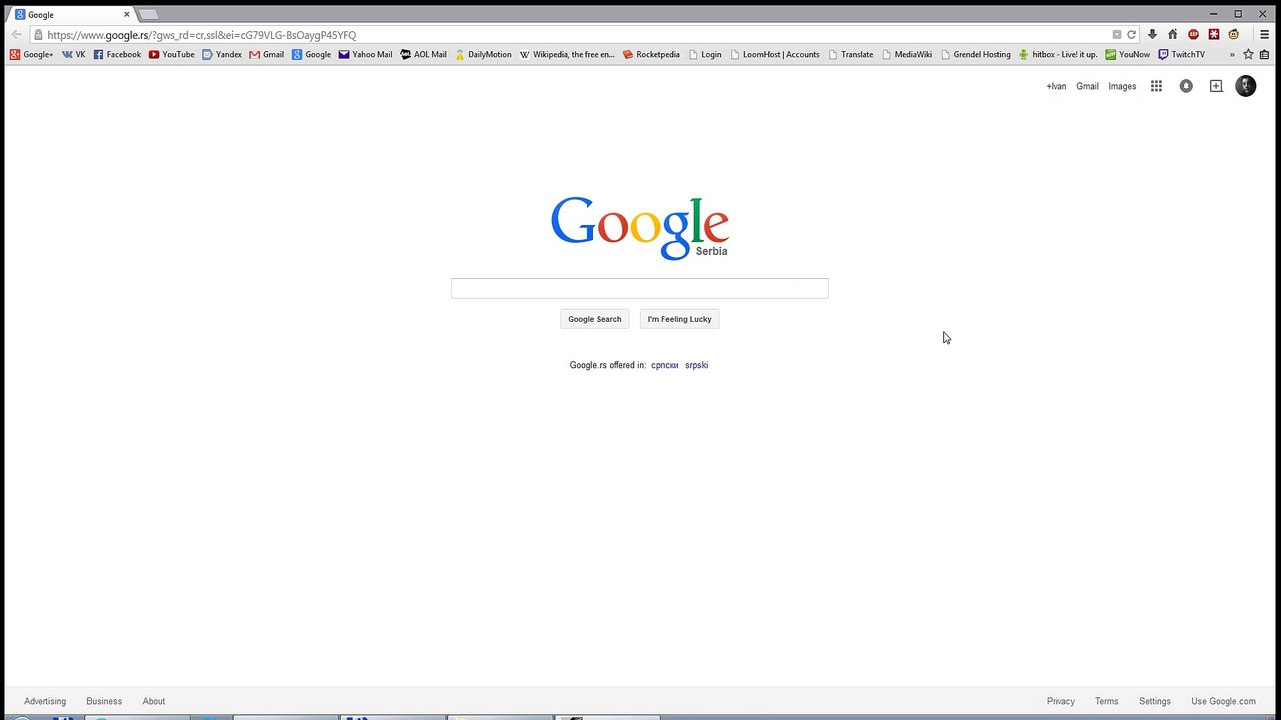This screenshot has width=1281, height=720.
Task: Open the About footer link
Action: [154, 701]
